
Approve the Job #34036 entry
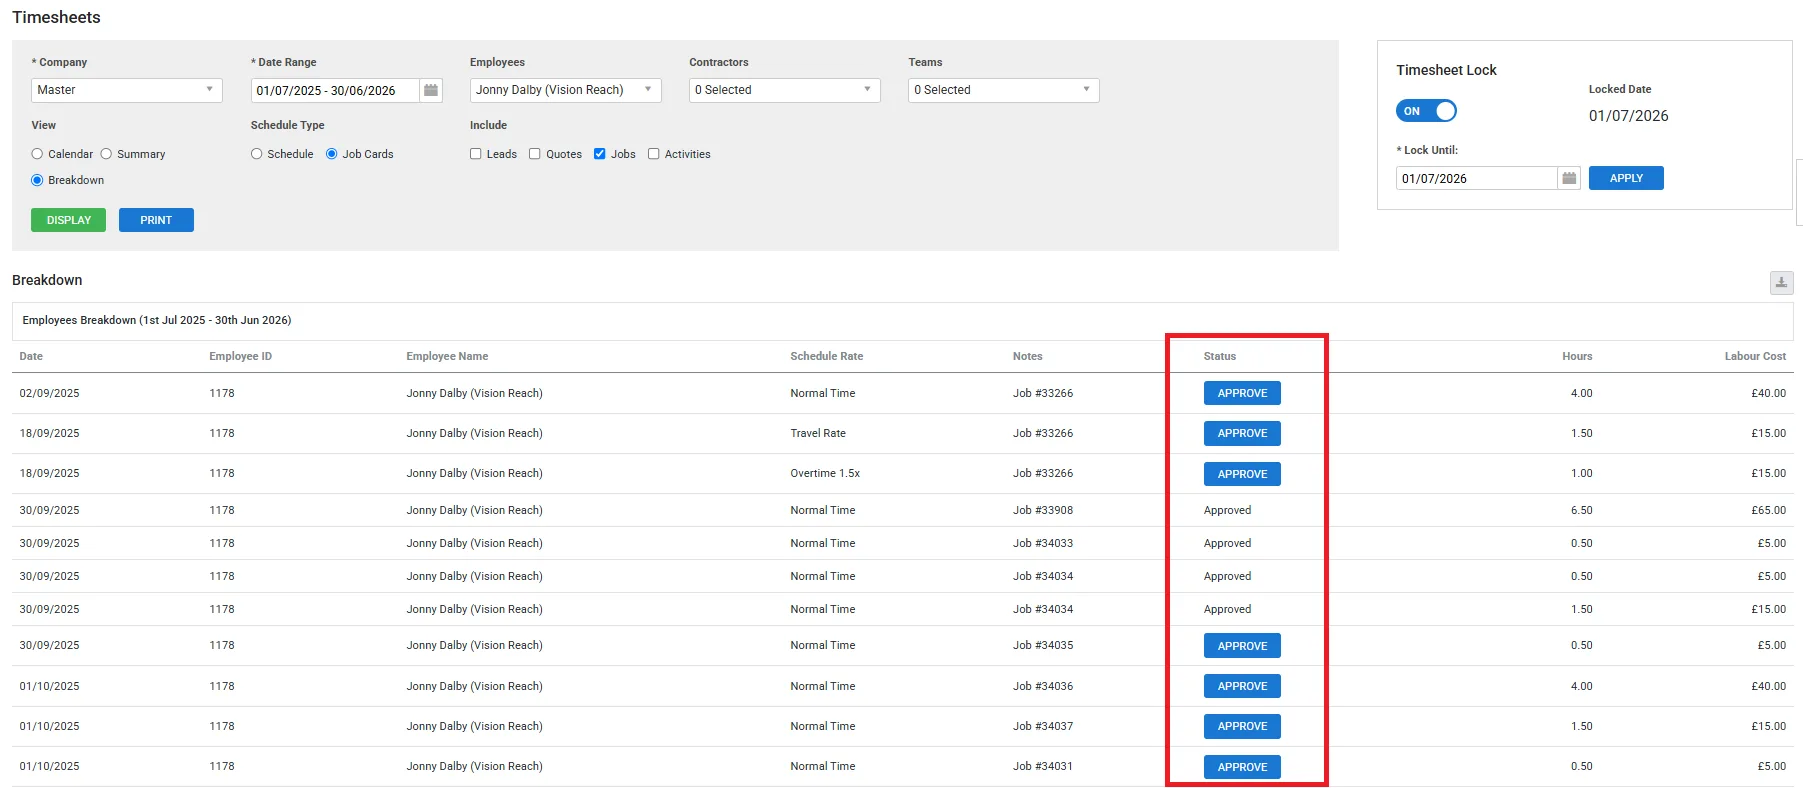(1242, 686)
